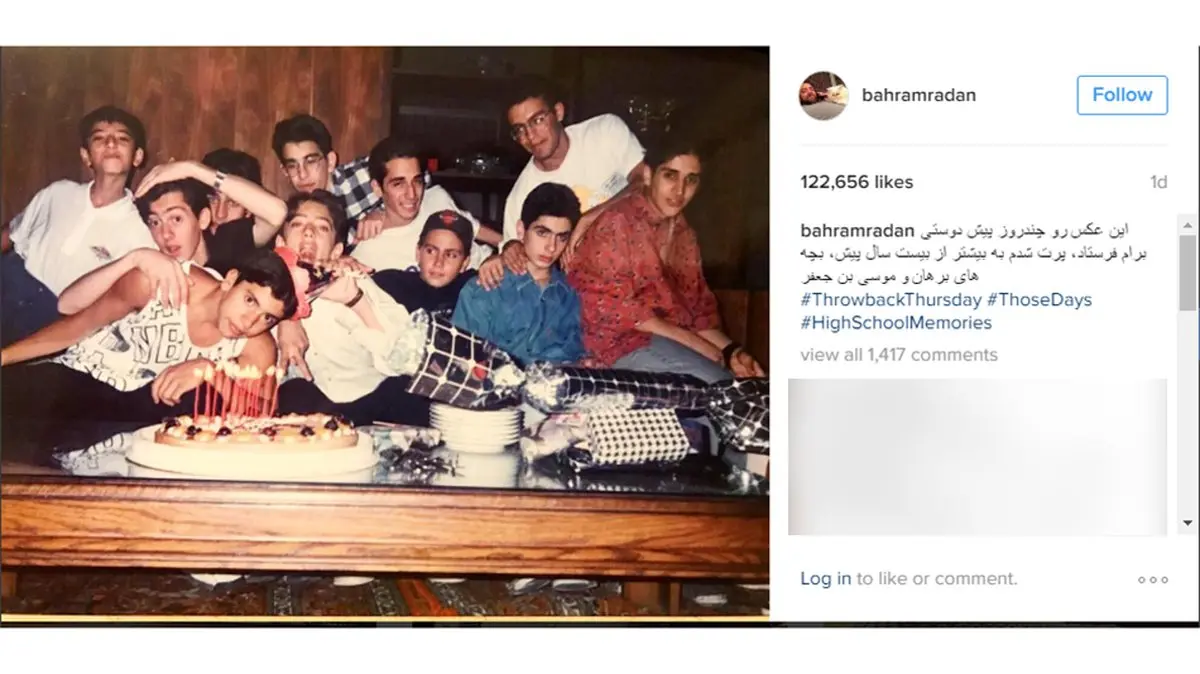Viewport: 1200px width, 674px height.
Task: Click the 1d post timestamp
Action: 1158,182
